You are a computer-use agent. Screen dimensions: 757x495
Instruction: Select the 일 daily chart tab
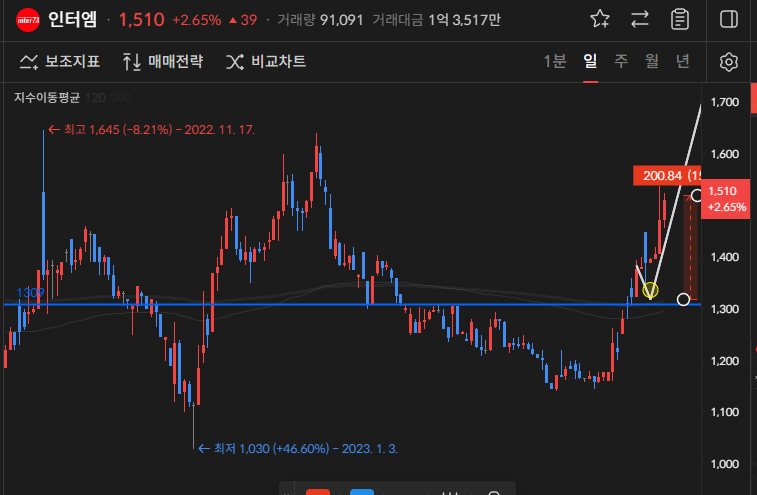590,61
